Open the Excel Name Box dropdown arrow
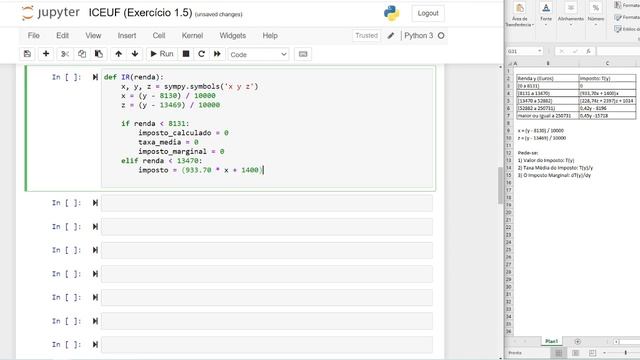 (540, 51)
